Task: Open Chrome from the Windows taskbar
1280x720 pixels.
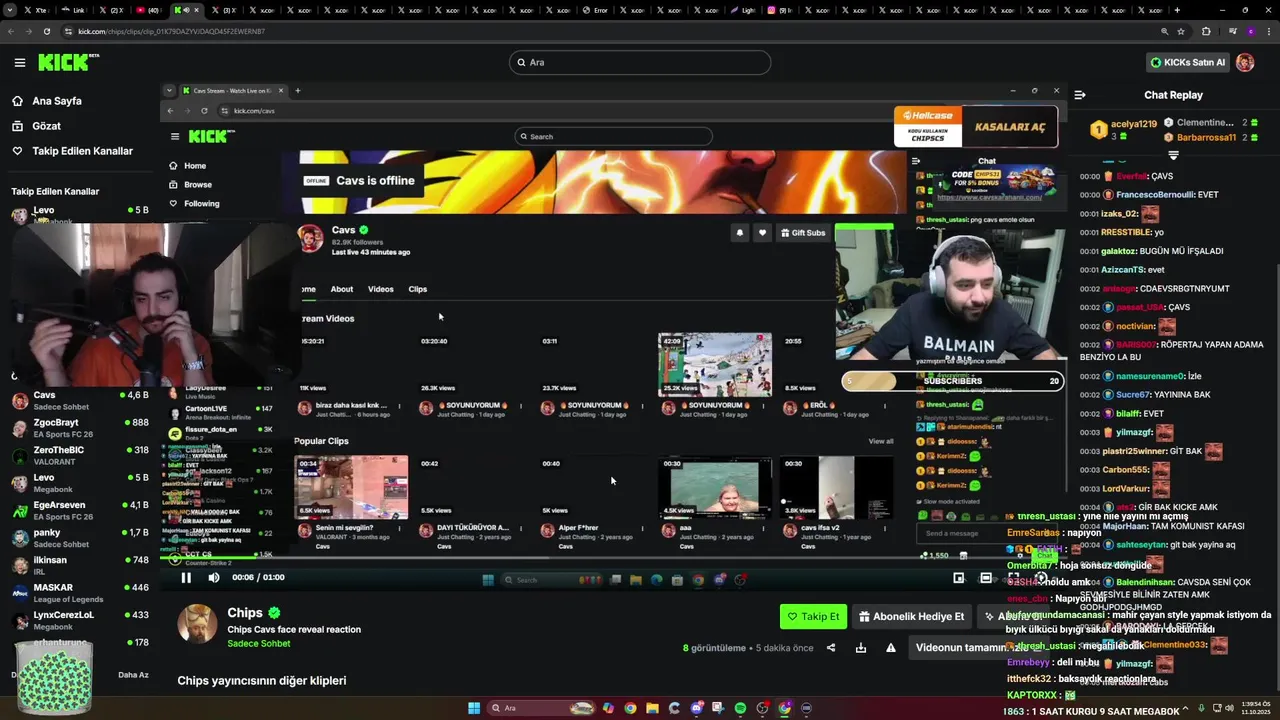Action: tap(630, 708)
